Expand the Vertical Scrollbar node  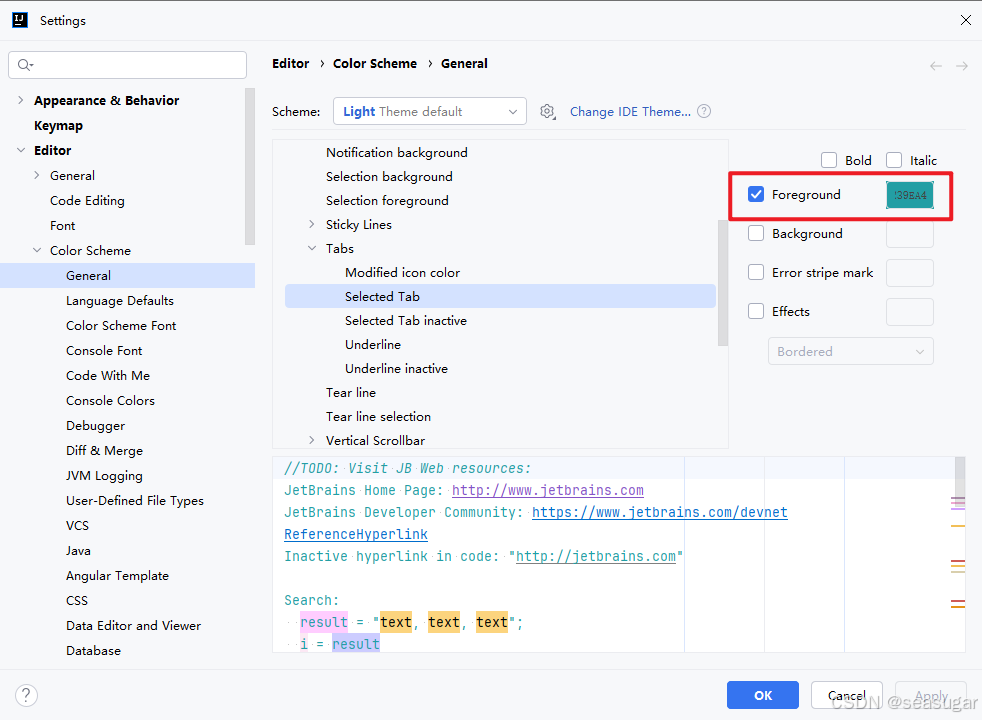pos(312,440)
